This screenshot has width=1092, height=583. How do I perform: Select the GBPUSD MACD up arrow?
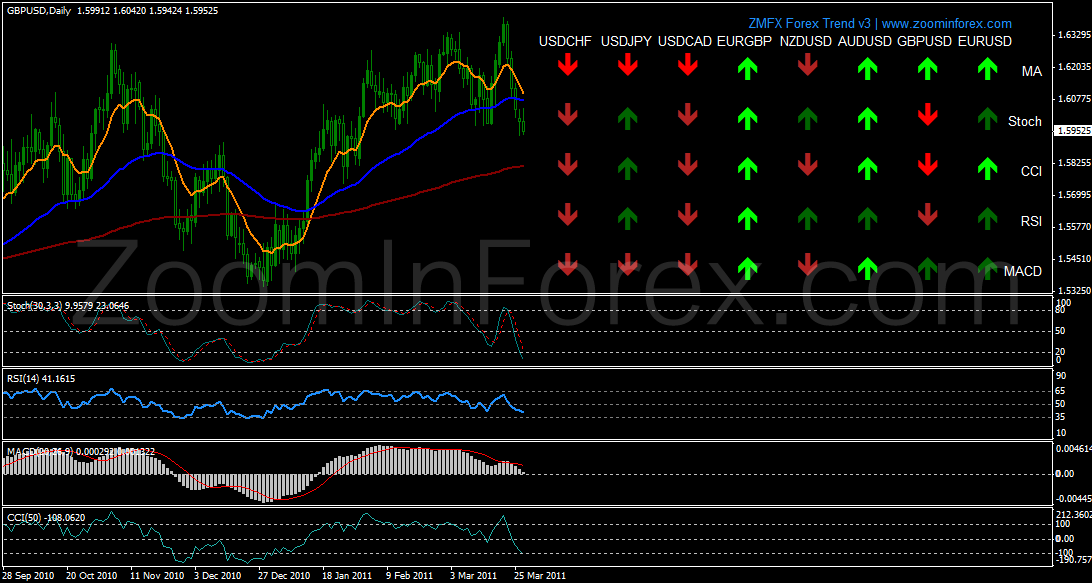pos(927,268)
